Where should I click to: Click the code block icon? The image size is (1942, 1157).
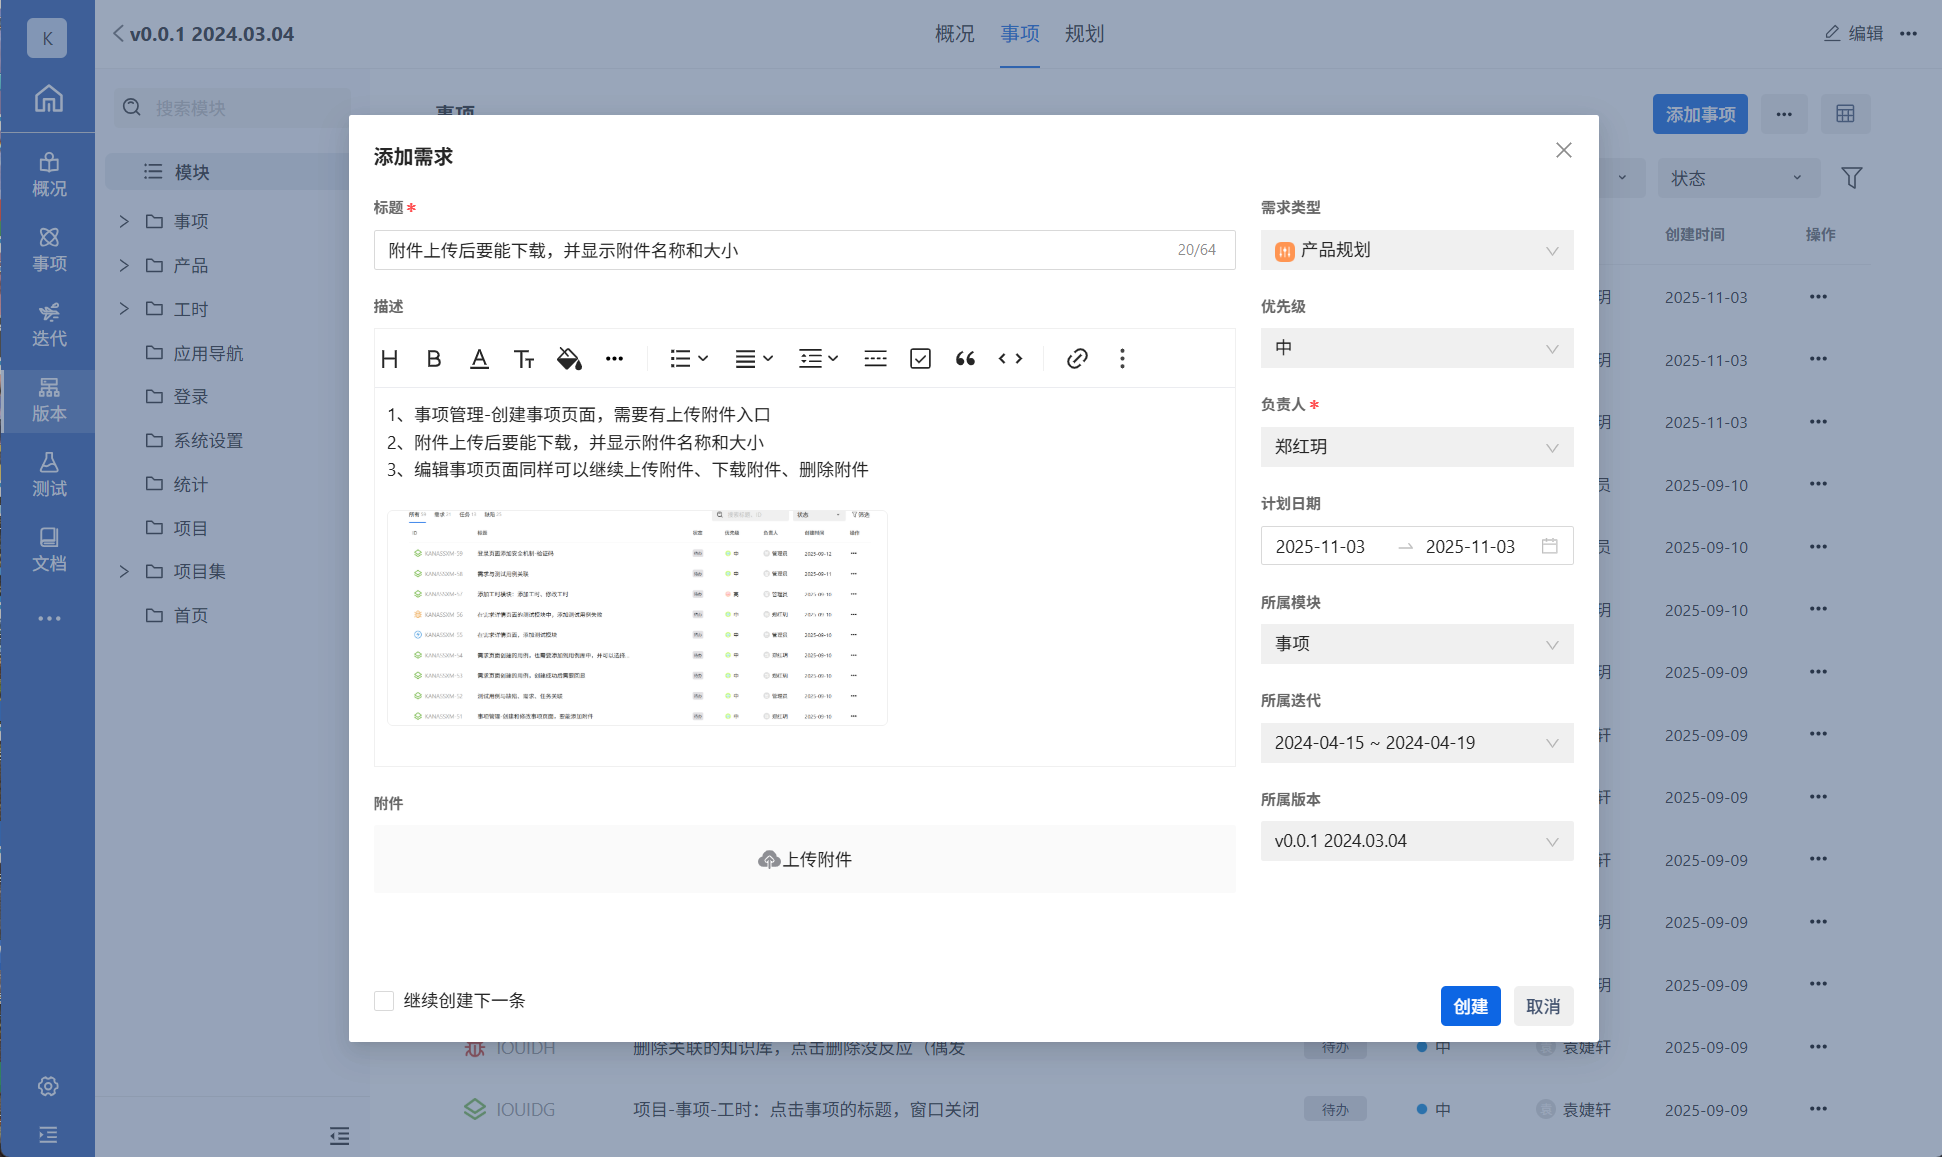1010,359
